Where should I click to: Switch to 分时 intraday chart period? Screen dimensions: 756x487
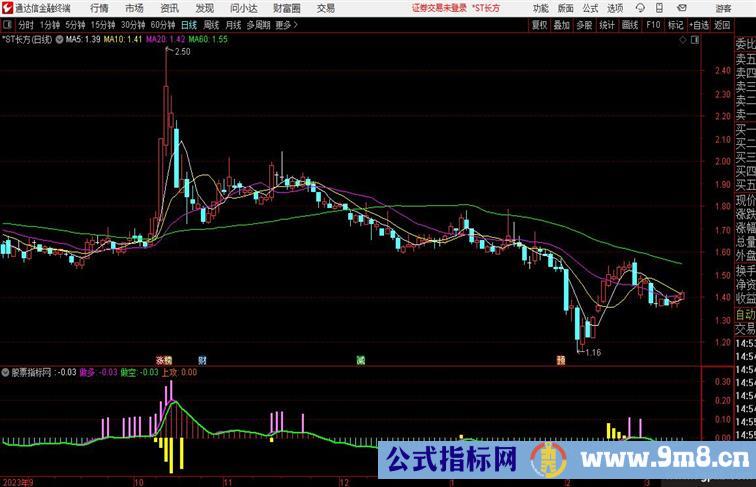[x=26, y=25]
